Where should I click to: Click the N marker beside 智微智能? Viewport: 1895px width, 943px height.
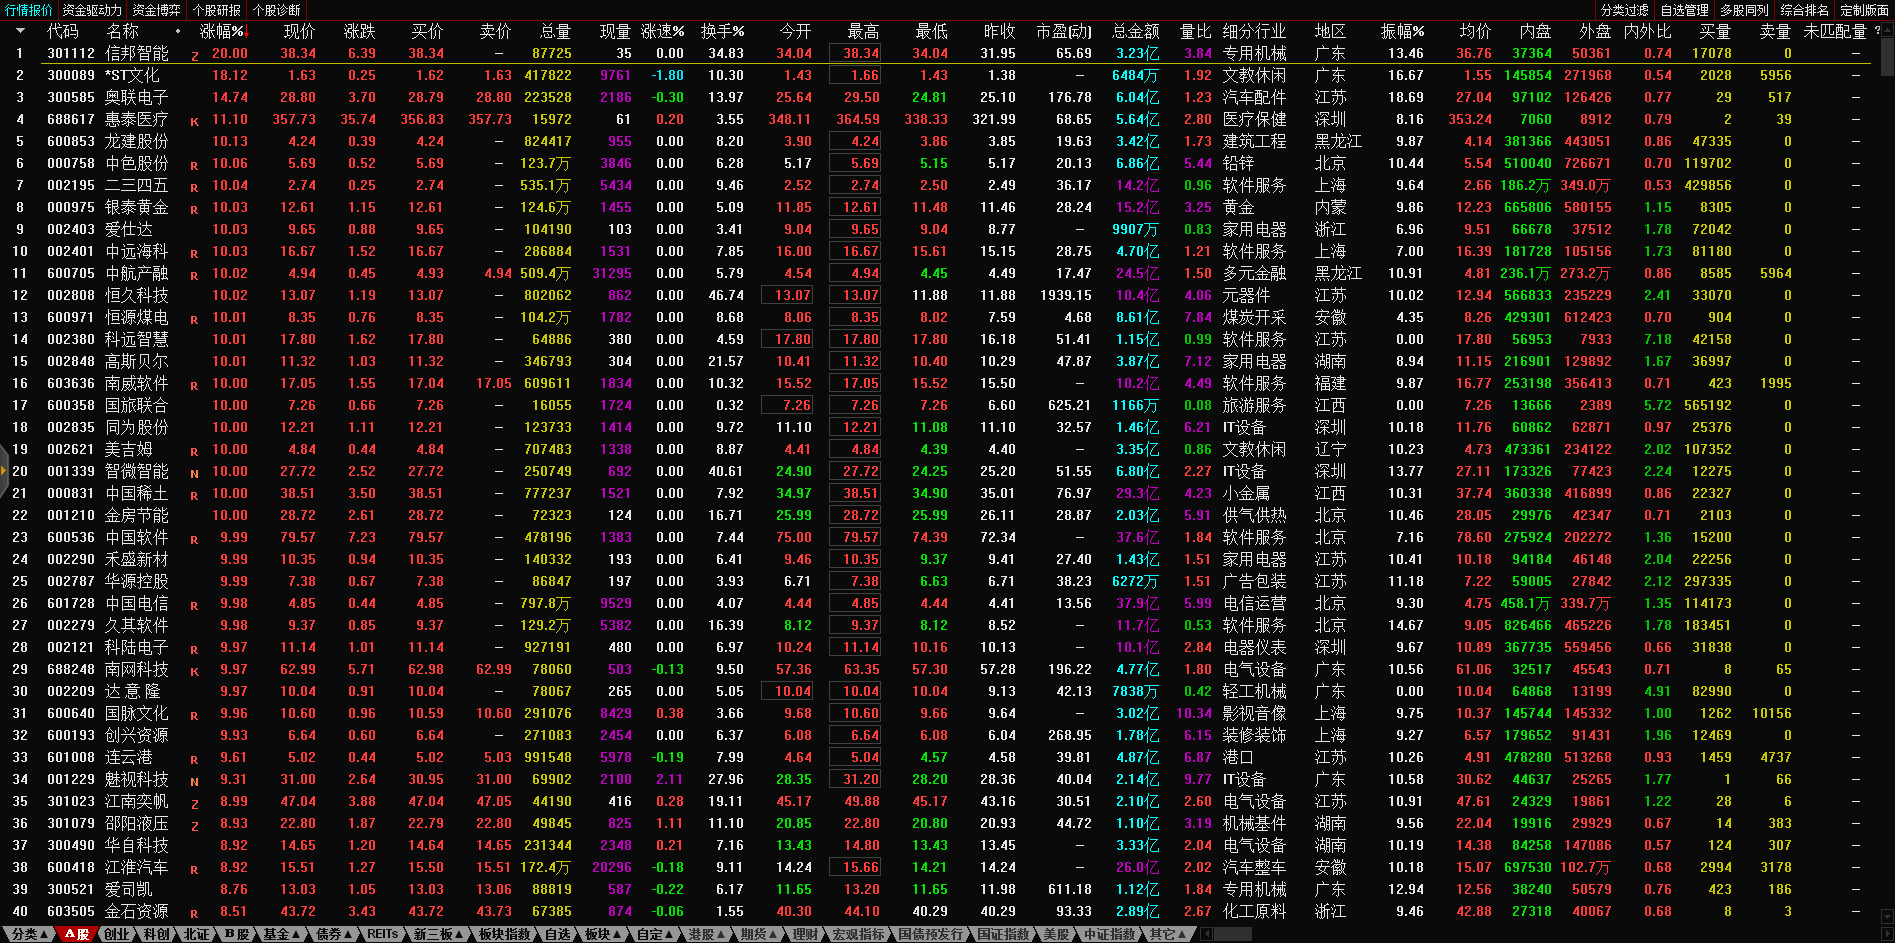tap(195, 473)
